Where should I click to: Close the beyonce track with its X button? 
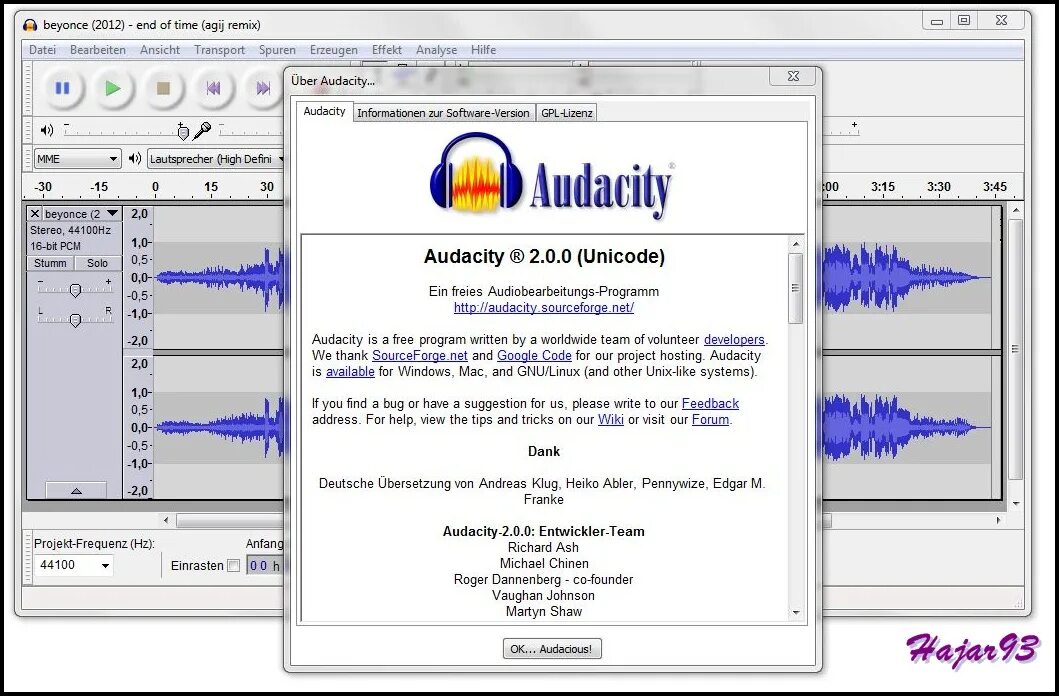(35, 213)
